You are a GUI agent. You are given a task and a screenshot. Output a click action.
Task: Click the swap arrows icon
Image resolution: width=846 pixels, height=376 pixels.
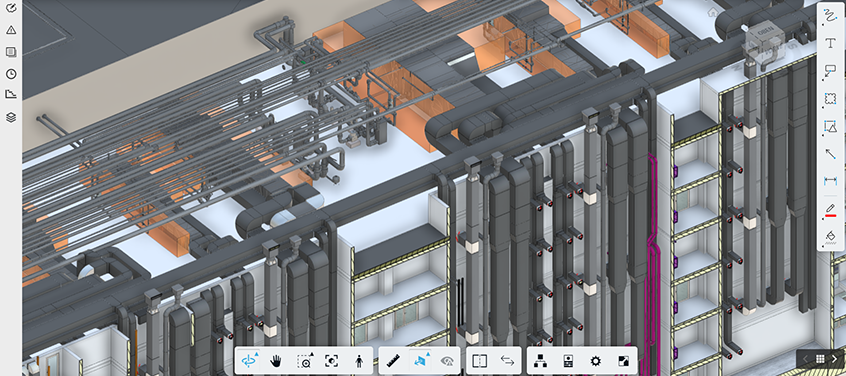507,361
